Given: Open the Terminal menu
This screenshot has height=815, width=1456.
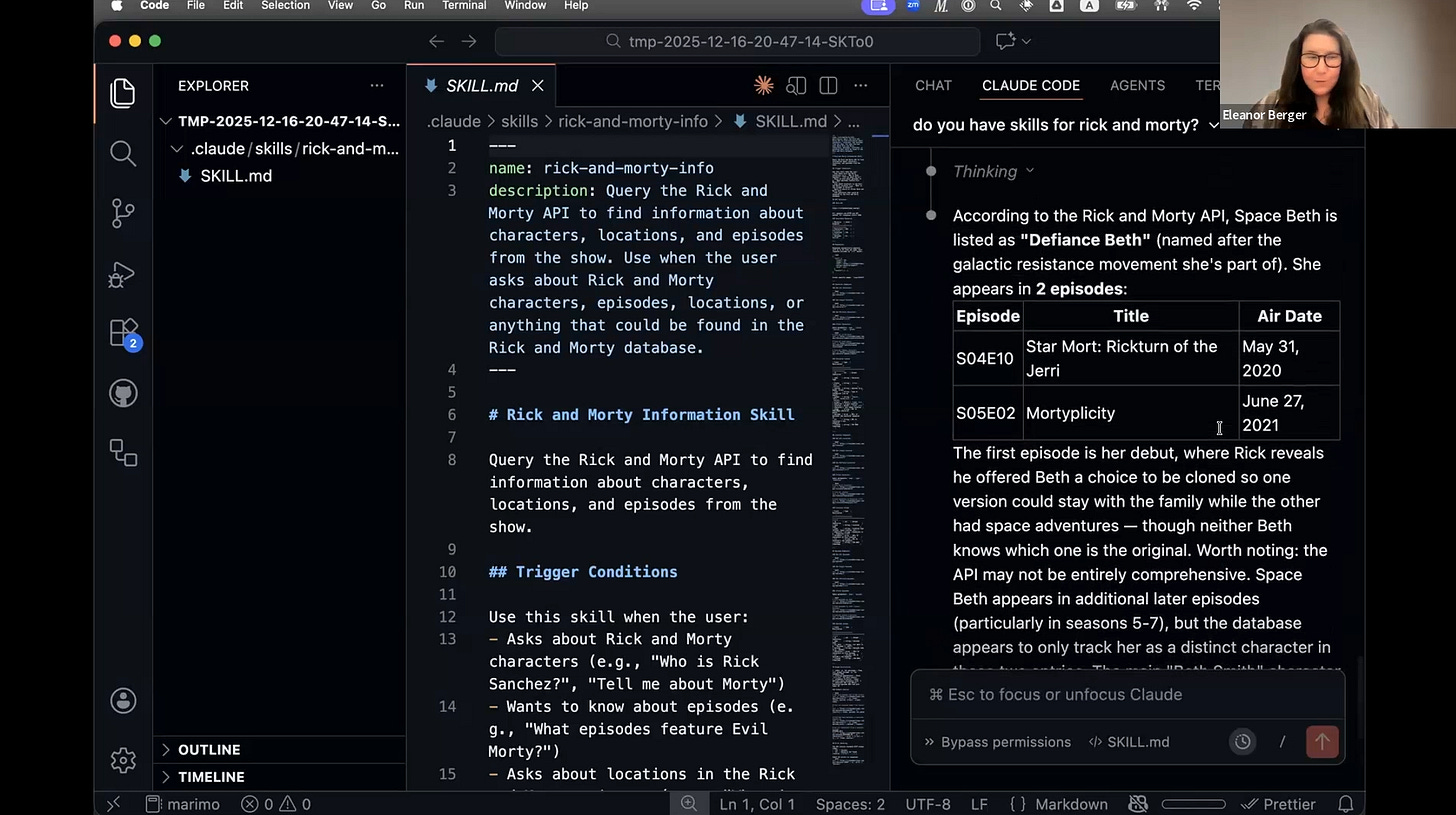Looking at the screenshot, I should click(x=464, y=6).
